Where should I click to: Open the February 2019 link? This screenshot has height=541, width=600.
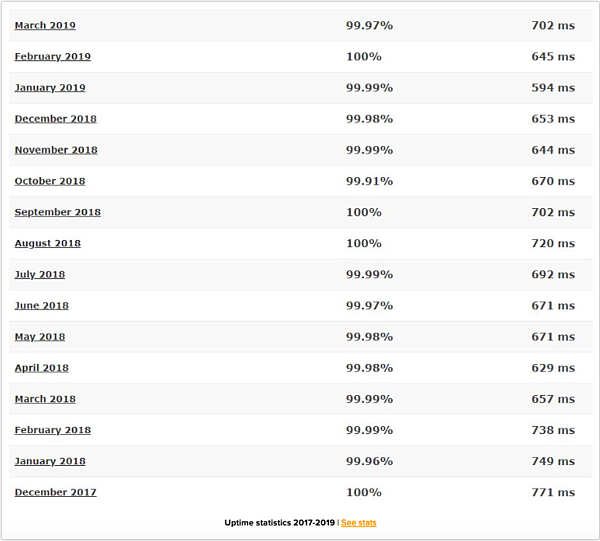53,57
